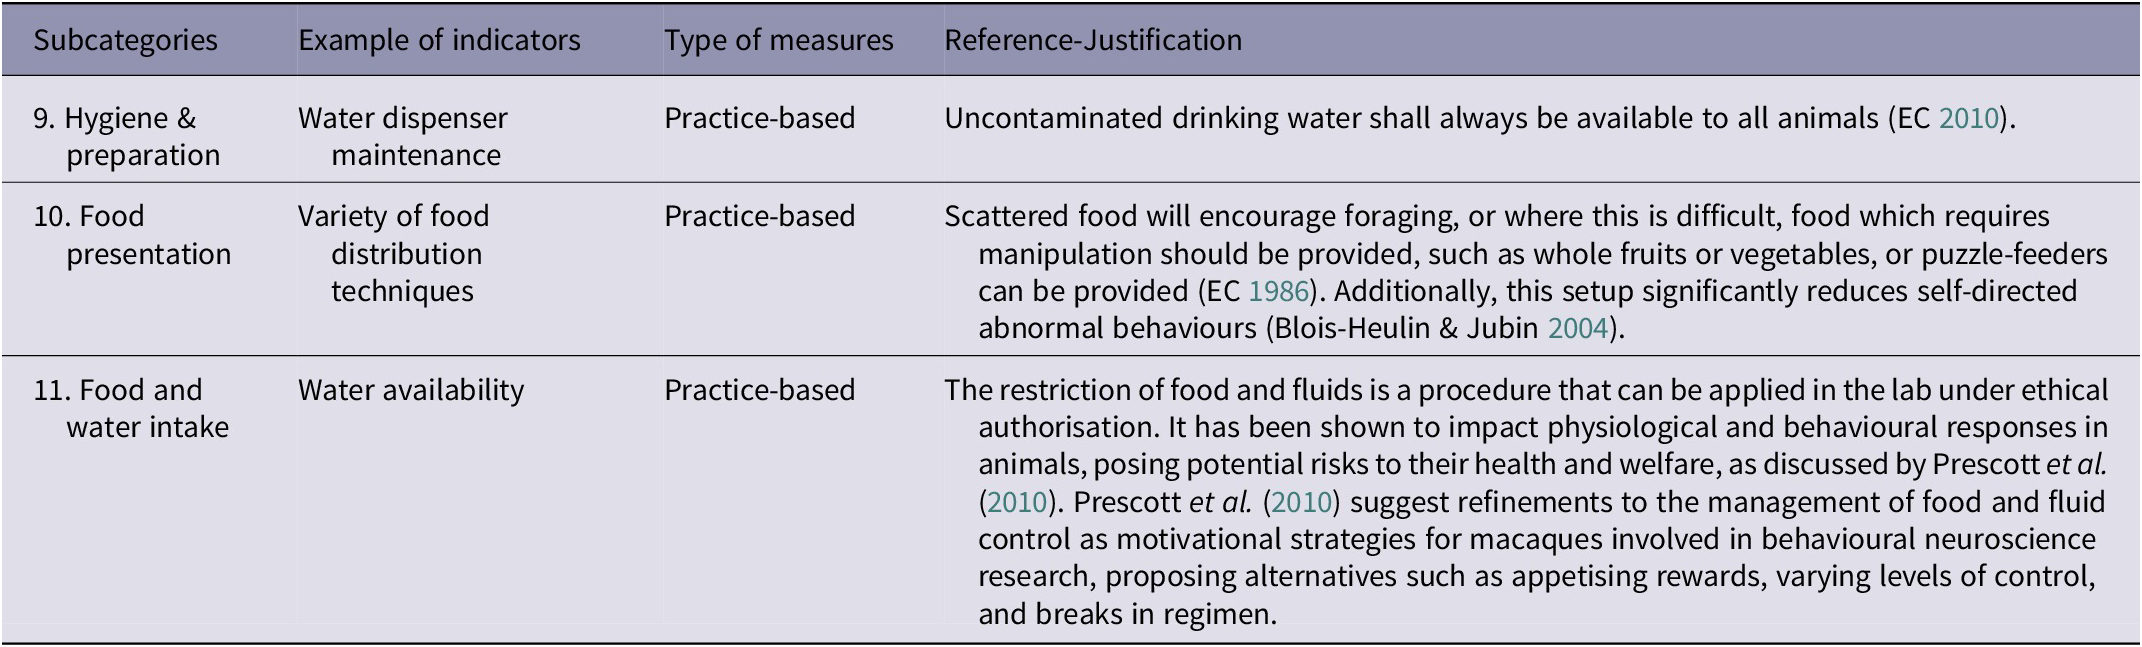Click the Variety of food distribution techniques cell
The width and height of the screenshot is (2142, 647).
point(394,254)
